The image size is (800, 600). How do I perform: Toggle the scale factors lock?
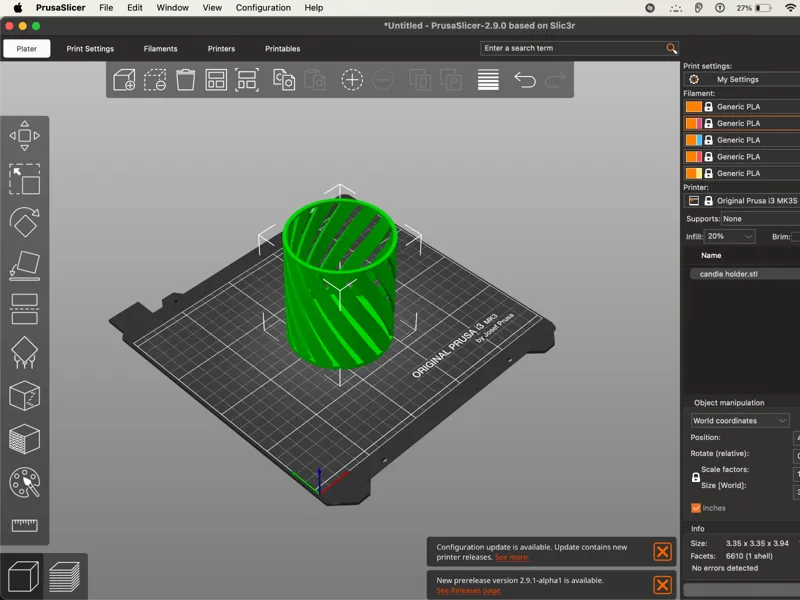coord(695,478)
